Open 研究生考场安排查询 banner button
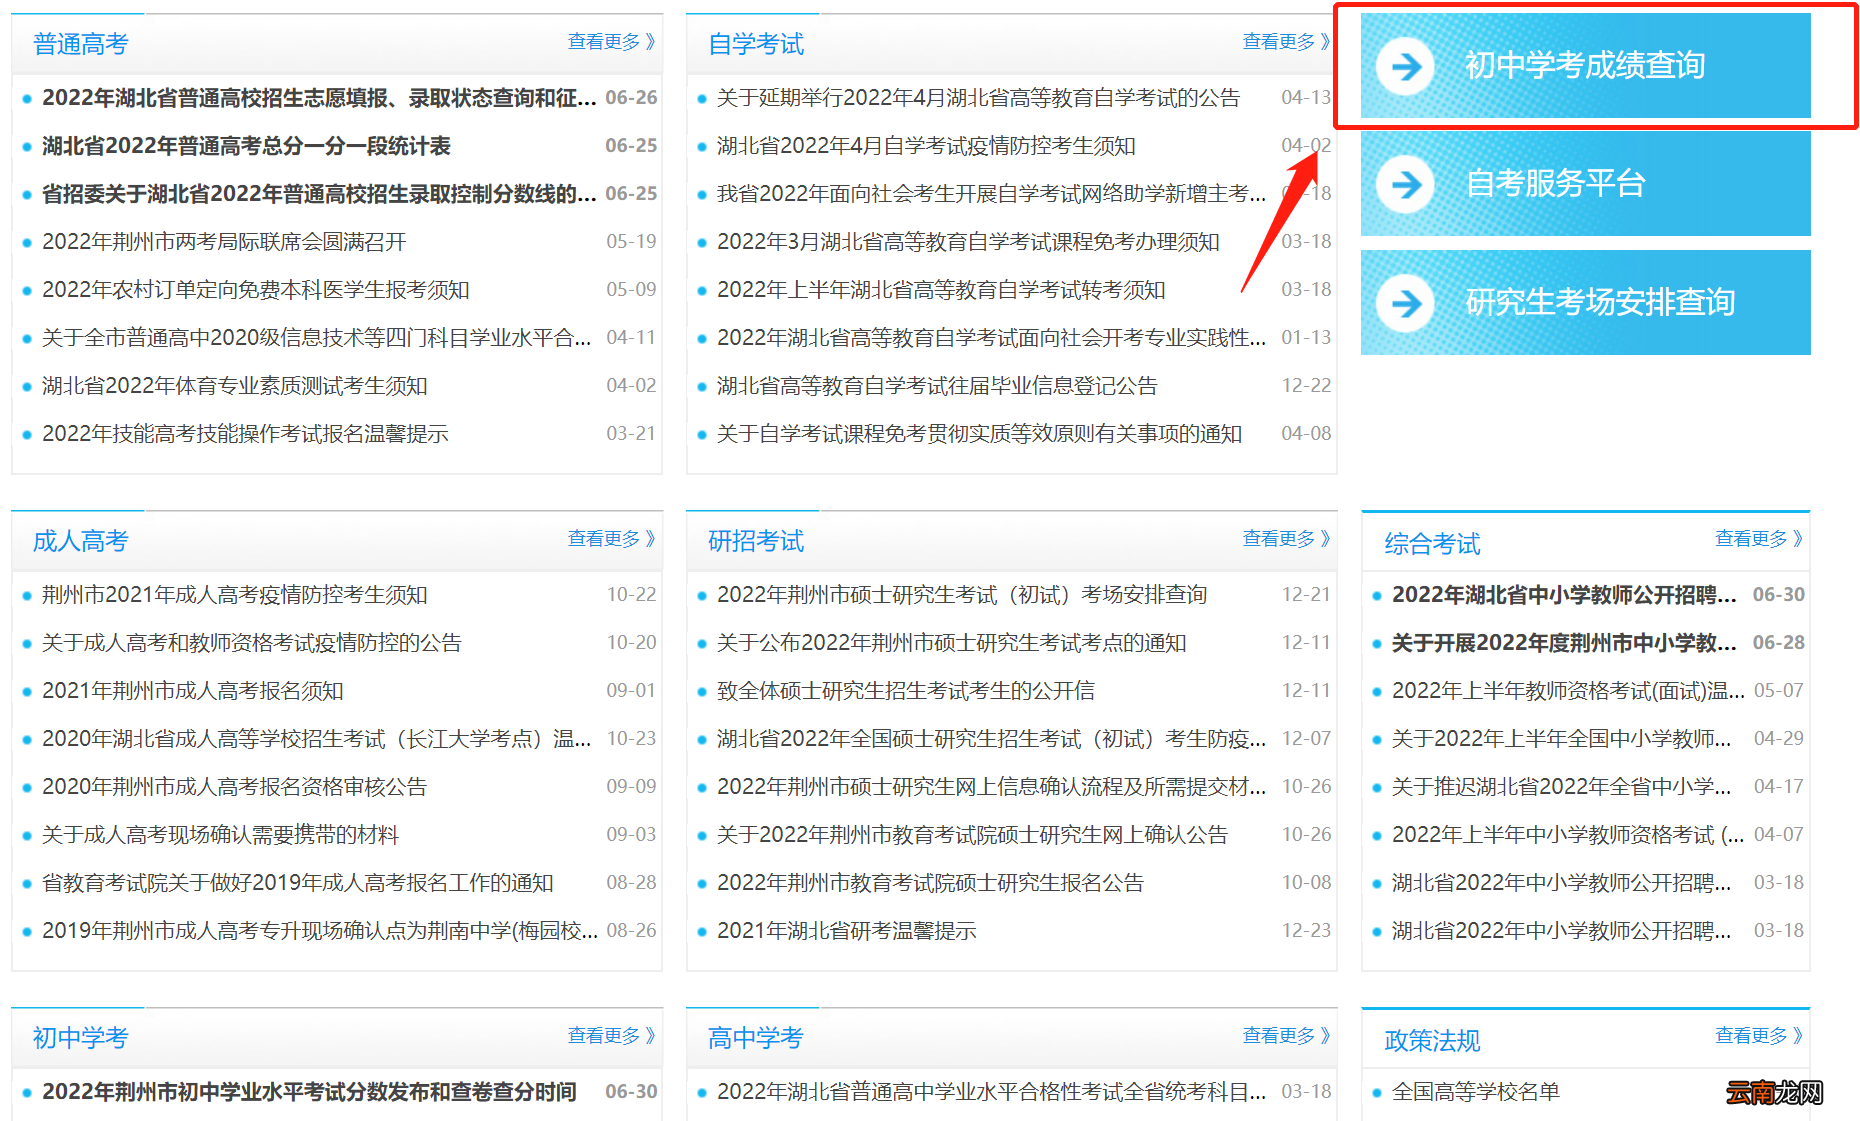The width and height of the screenshot is (1860, 1121). 1600,302
